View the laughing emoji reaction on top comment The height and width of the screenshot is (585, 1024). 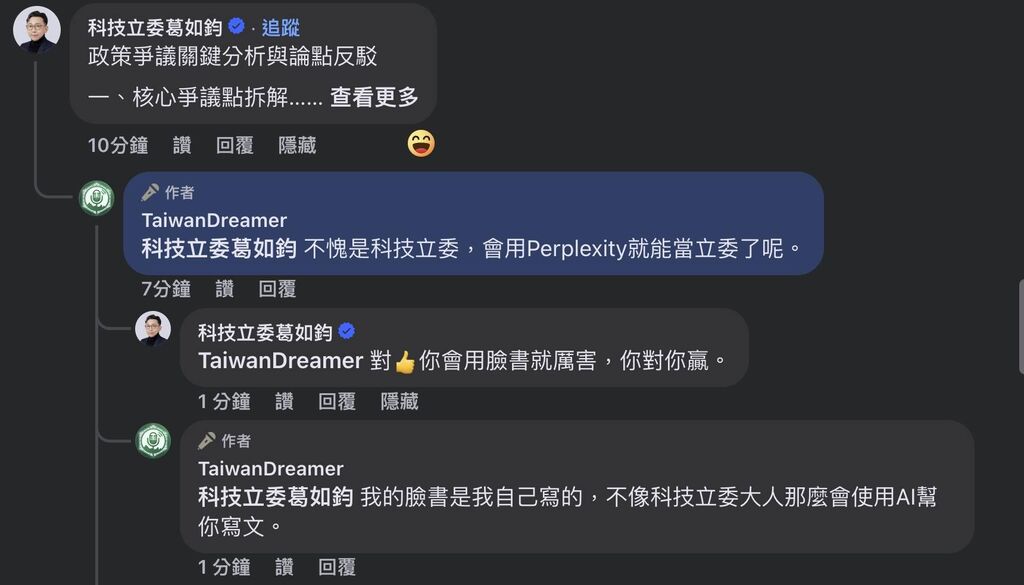pyautogui.click(x=421, y=144)
